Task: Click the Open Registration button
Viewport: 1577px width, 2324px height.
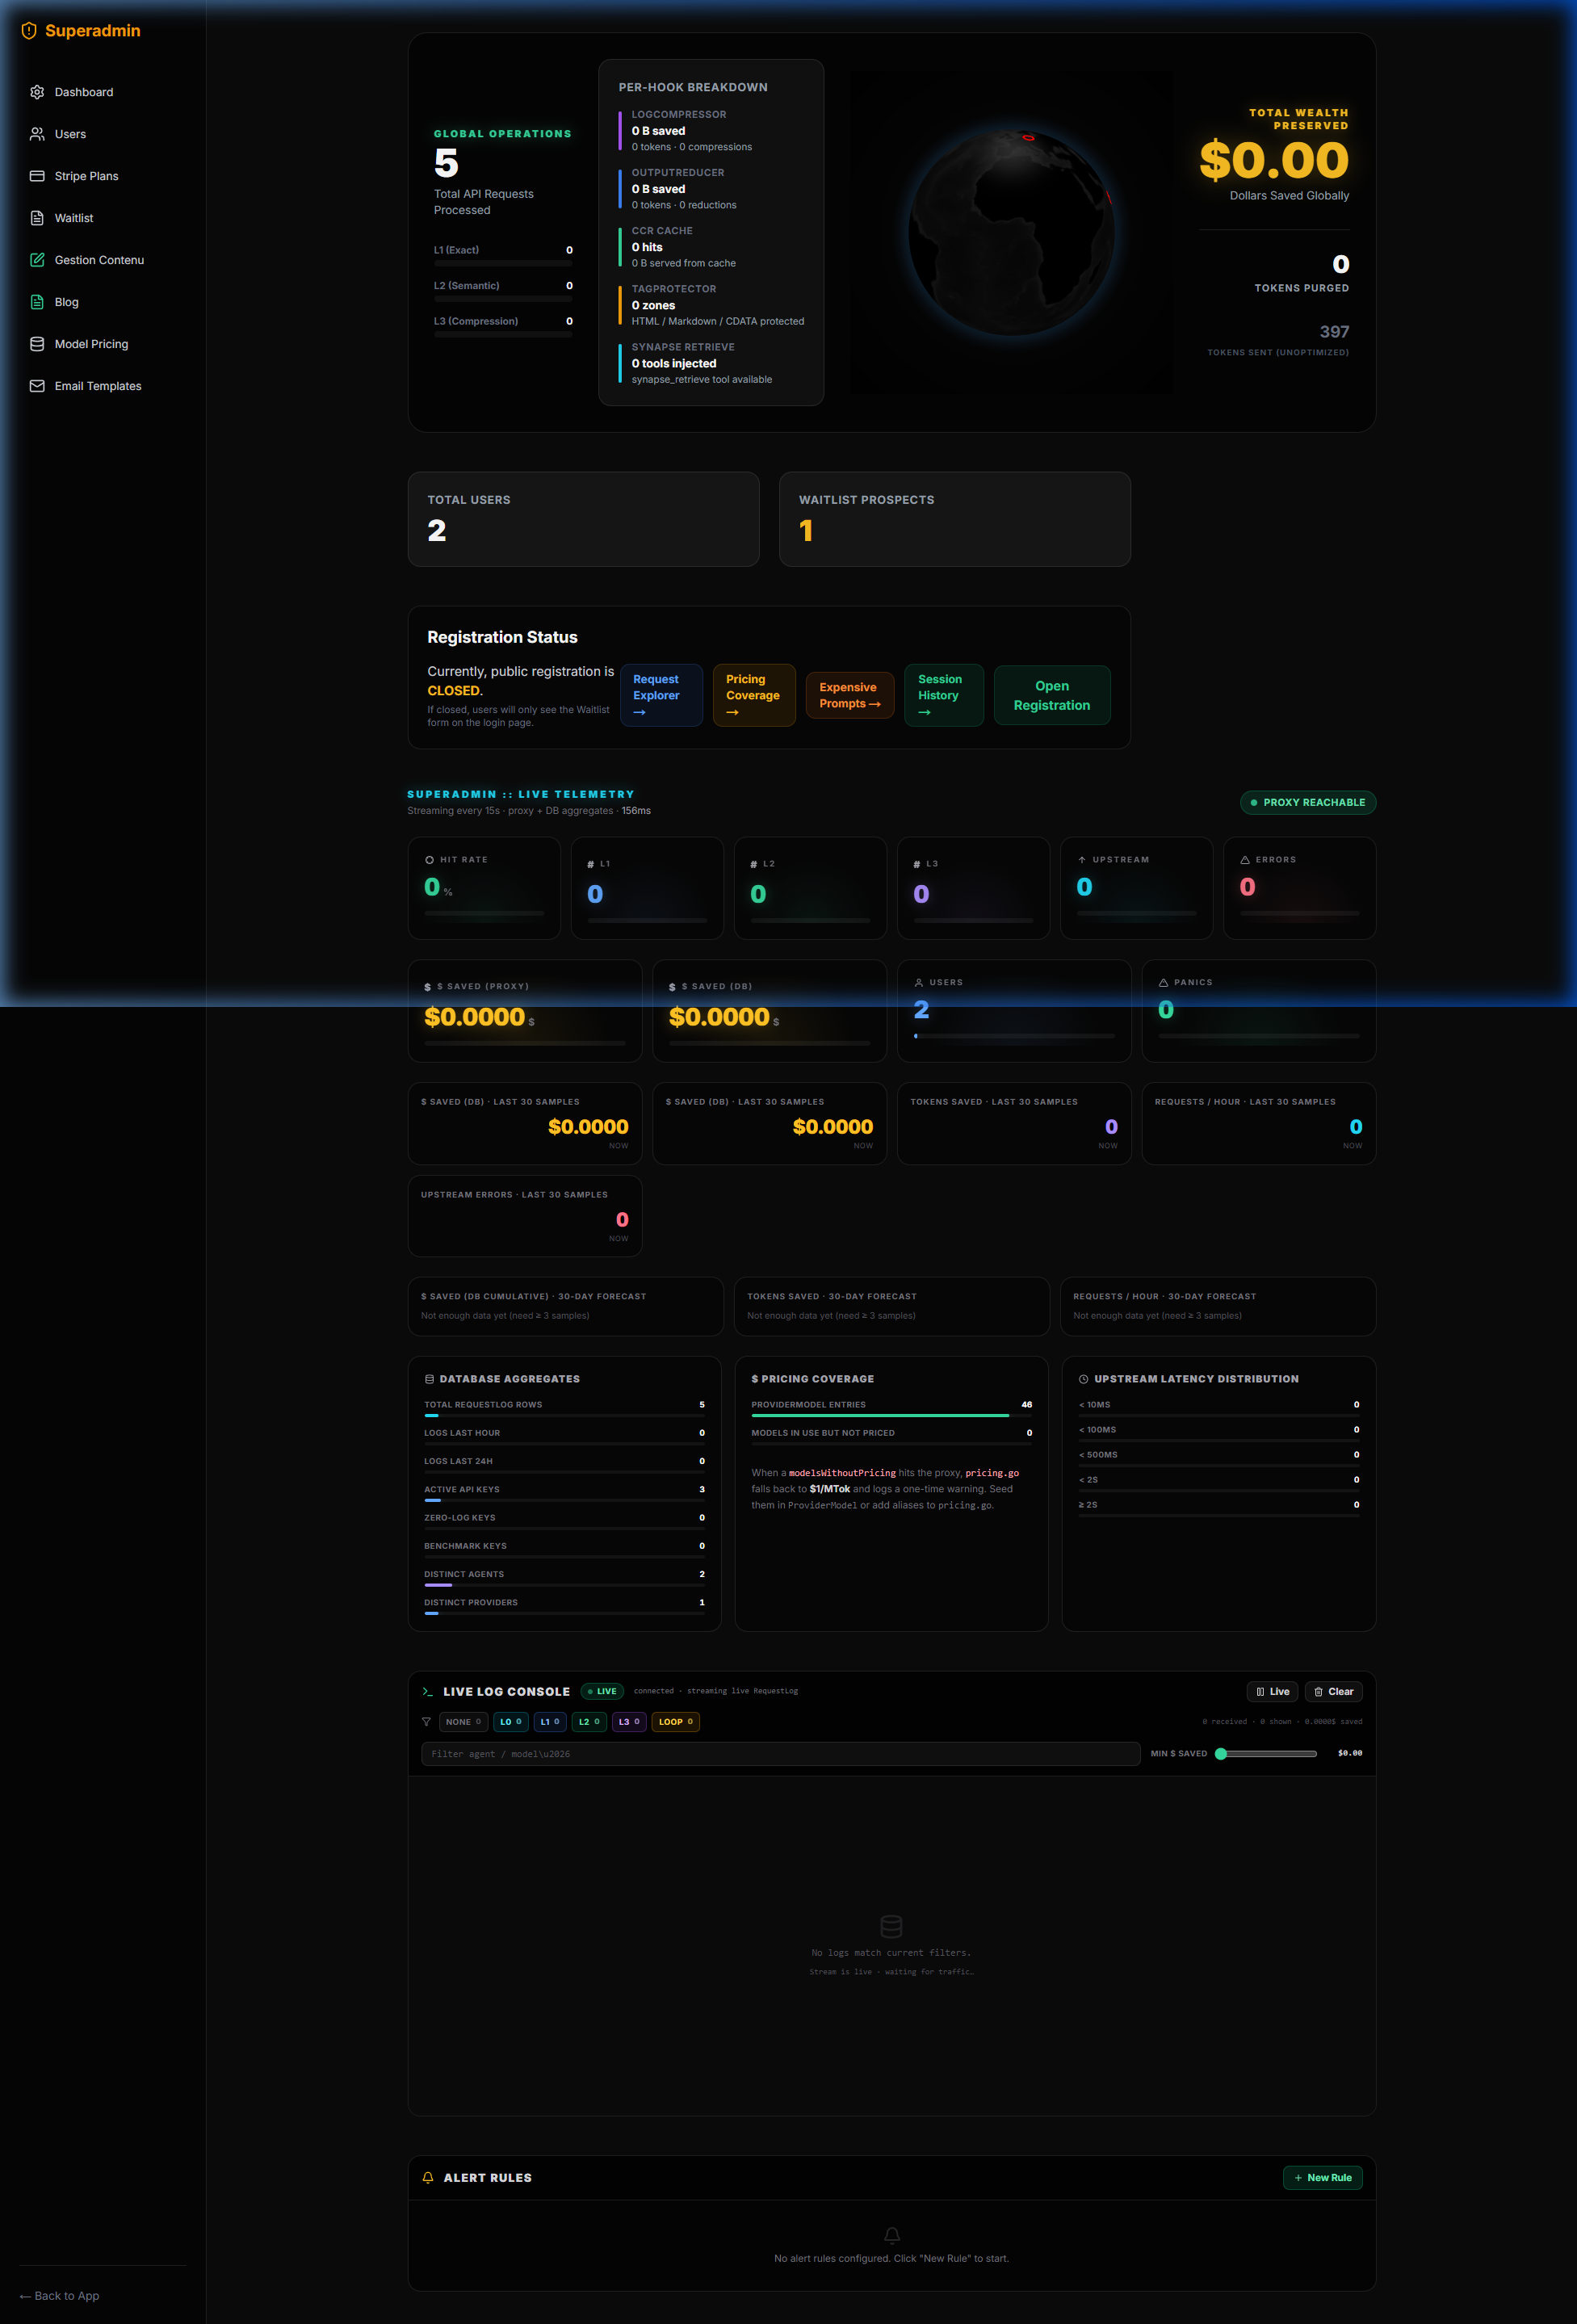Action: click(1052, 695)
